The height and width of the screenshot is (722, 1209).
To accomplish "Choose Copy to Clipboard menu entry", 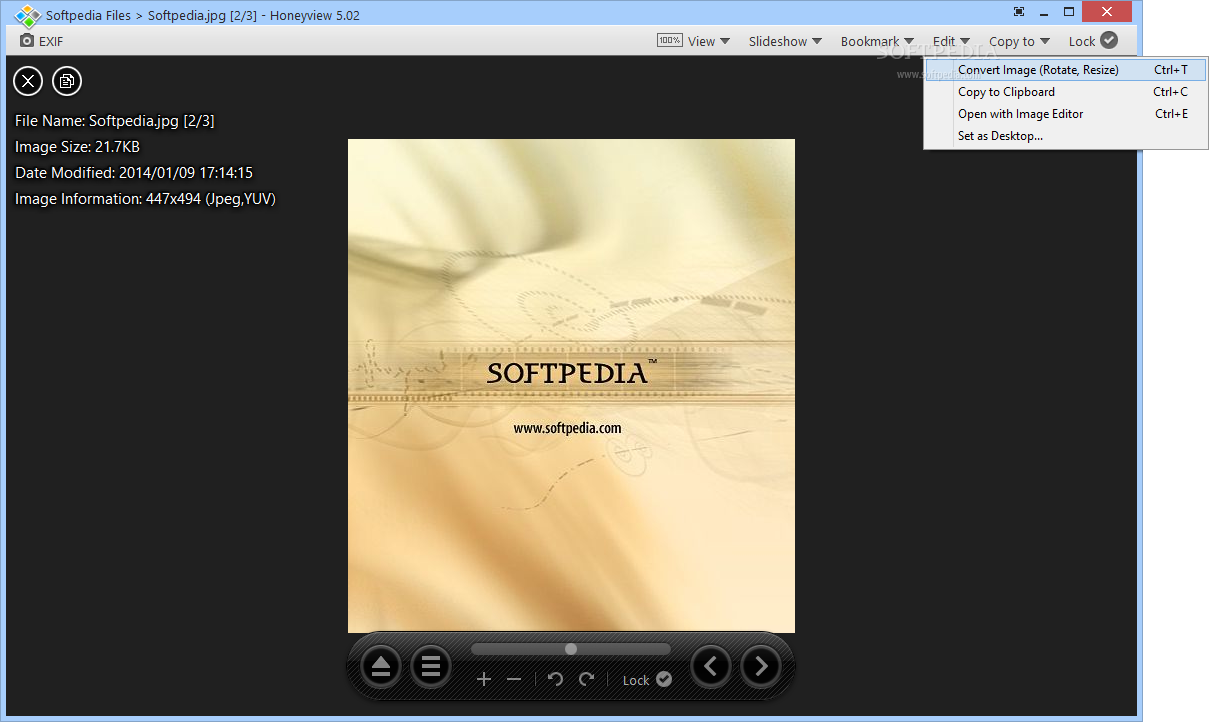I will pyautogui.click(x=1066, y=92).
